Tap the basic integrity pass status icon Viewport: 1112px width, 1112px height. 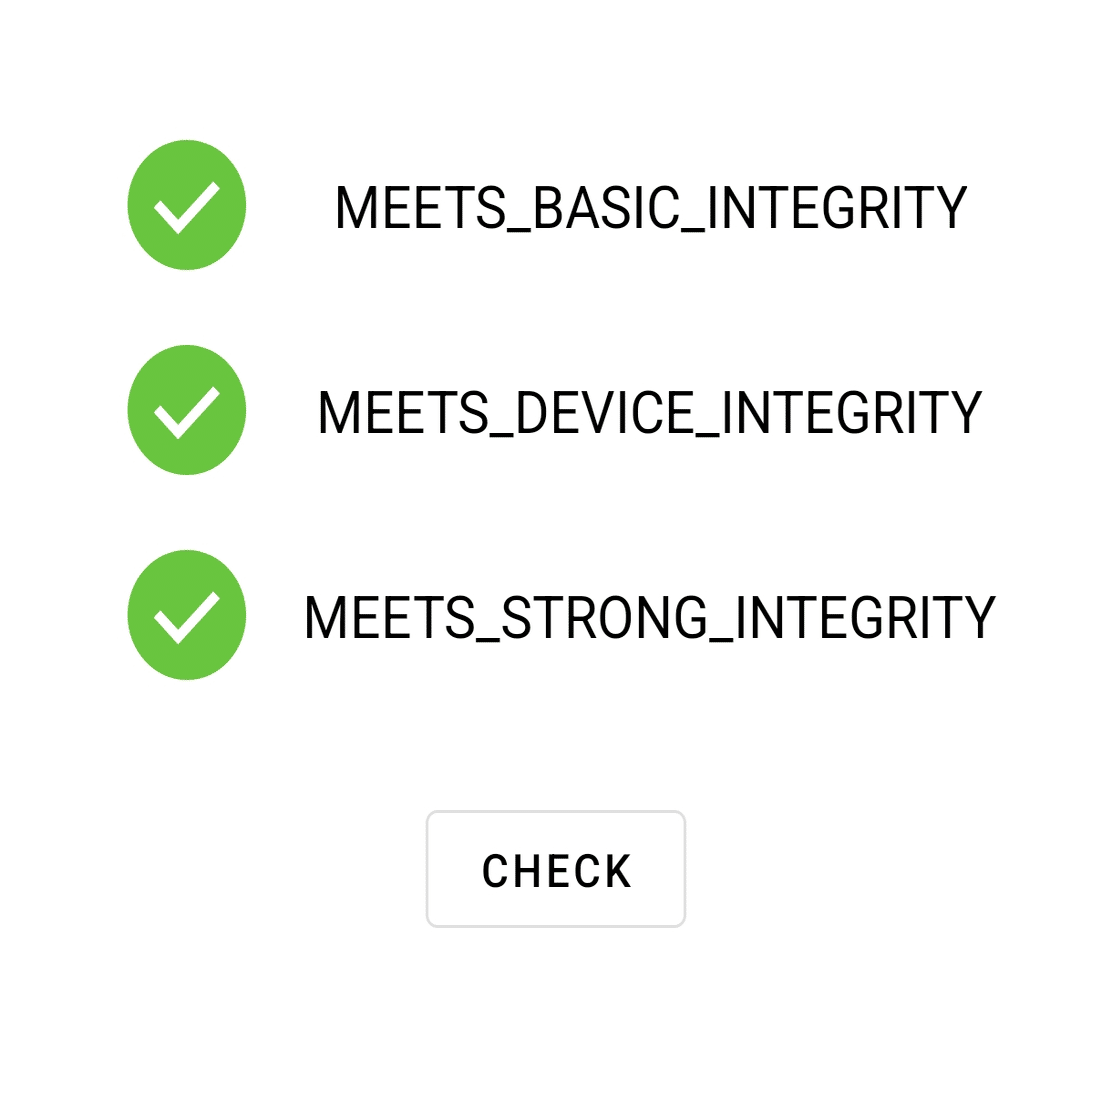click(x=187, y=205)
